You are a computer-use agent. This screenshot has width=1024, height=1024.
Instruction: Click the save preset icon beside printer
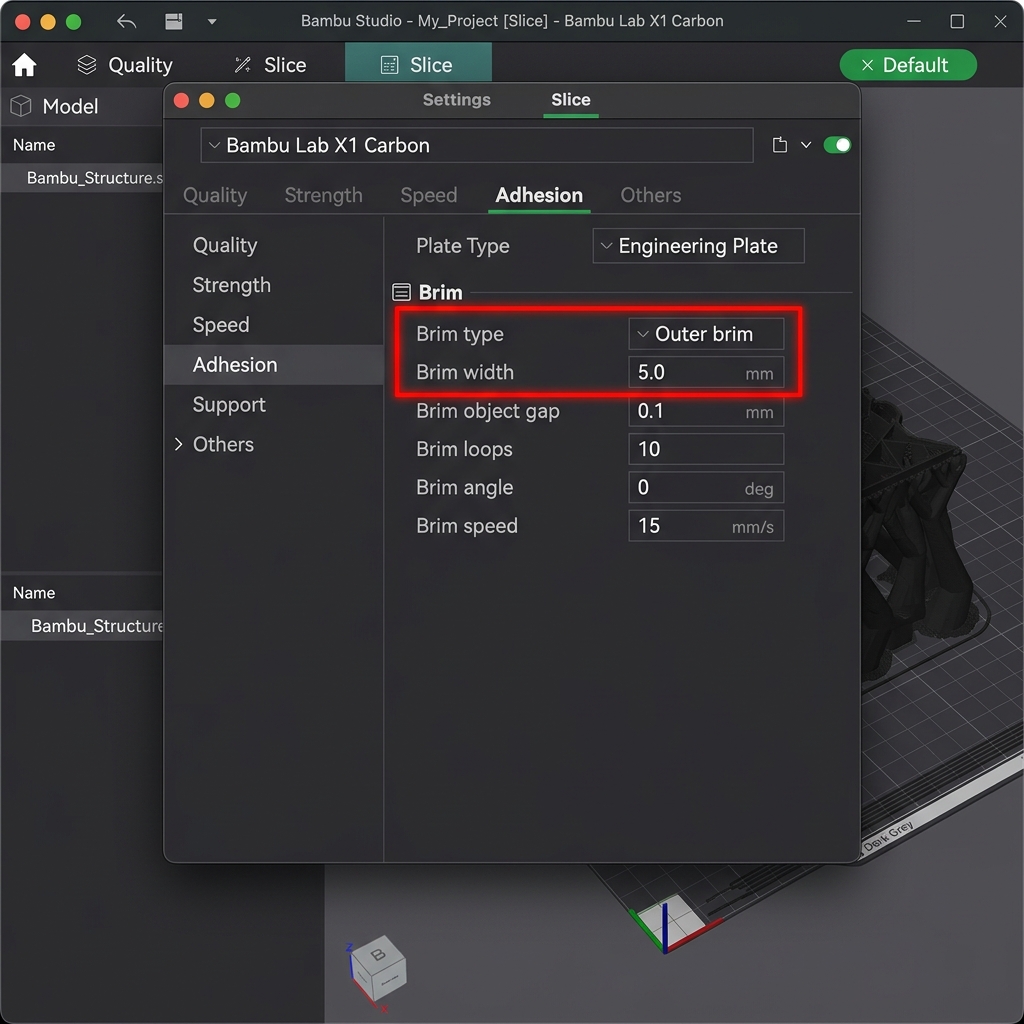pyautogui.click(x=779, y=145)
